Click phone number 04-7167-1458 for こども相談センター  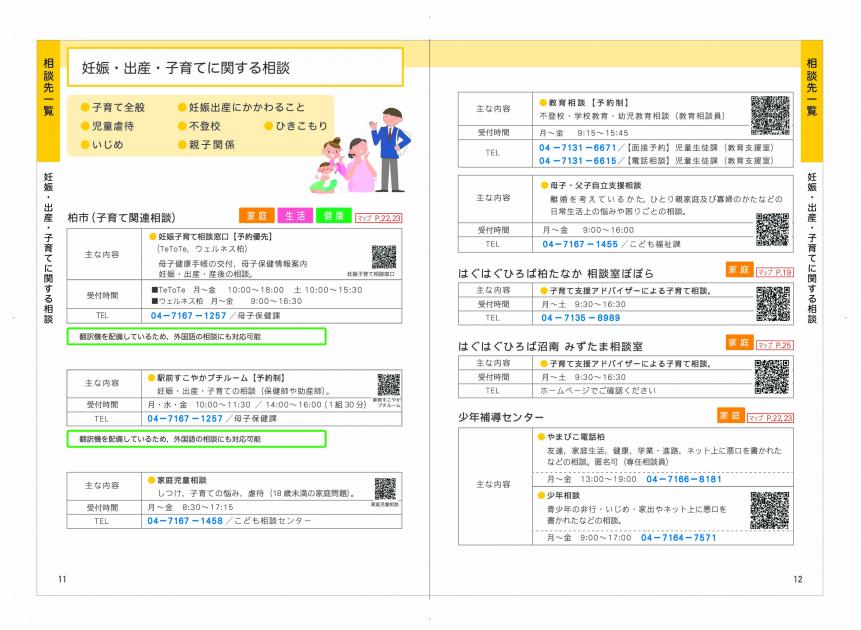(184, 521)
